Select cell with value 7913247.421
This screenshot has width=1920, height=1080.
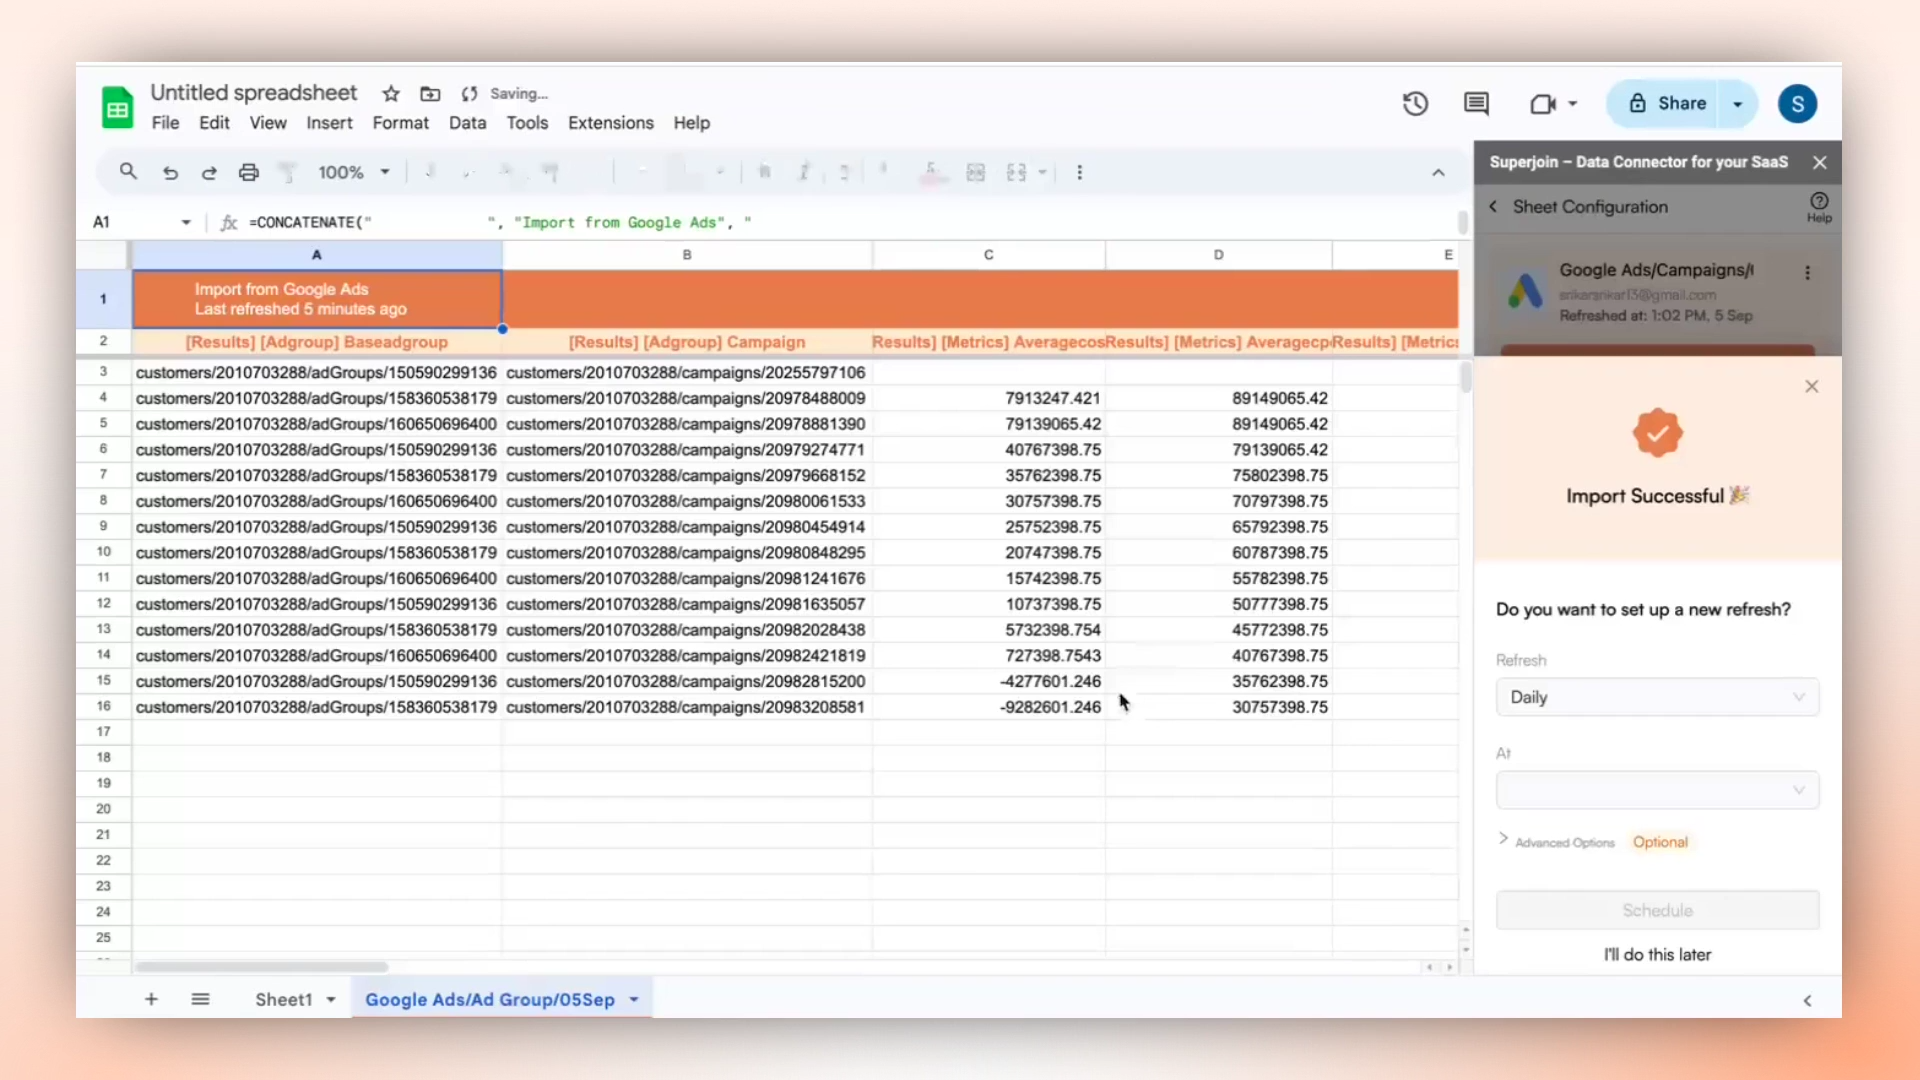click(x=989, y=398)
